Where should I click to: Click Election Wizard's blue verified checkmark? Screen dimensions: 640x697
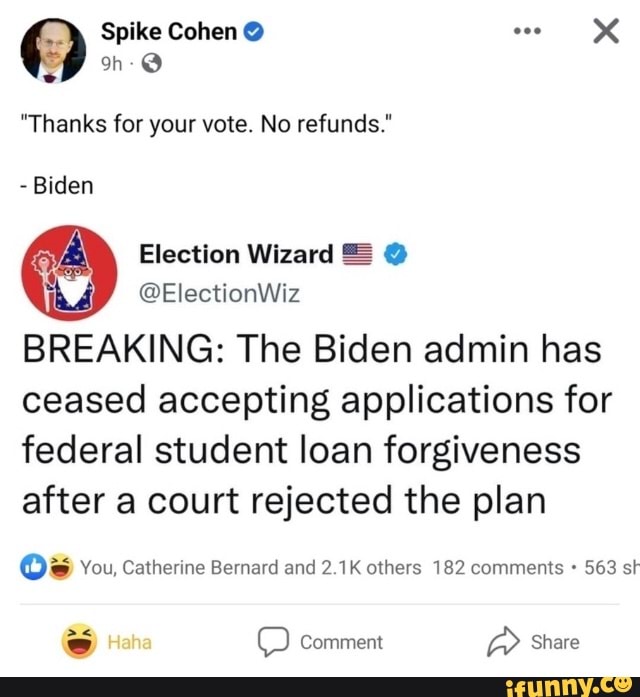[x=396, y=254]
